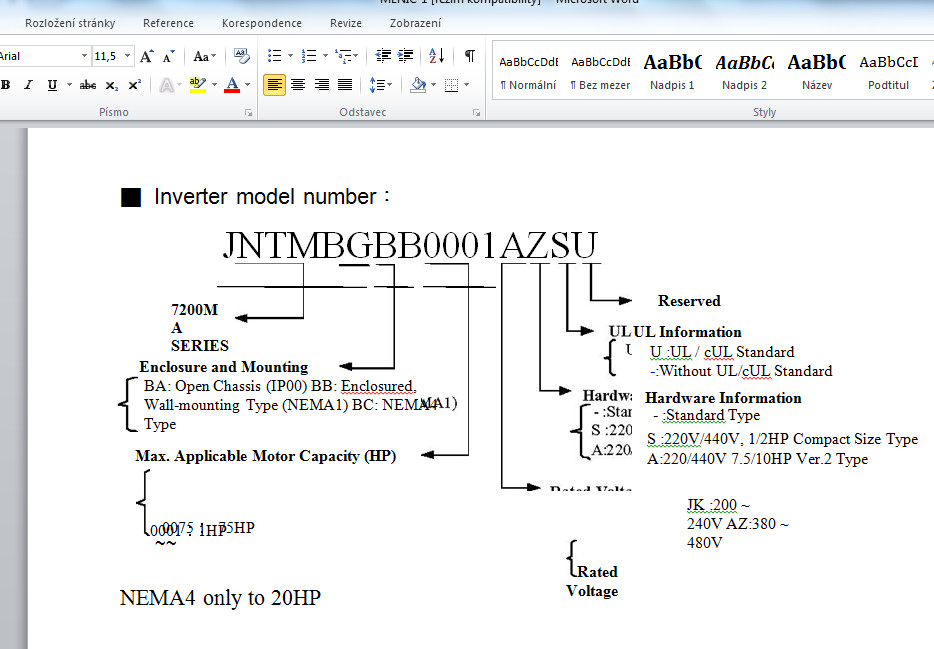Open the font size dropdown

(x=126, y=57)
